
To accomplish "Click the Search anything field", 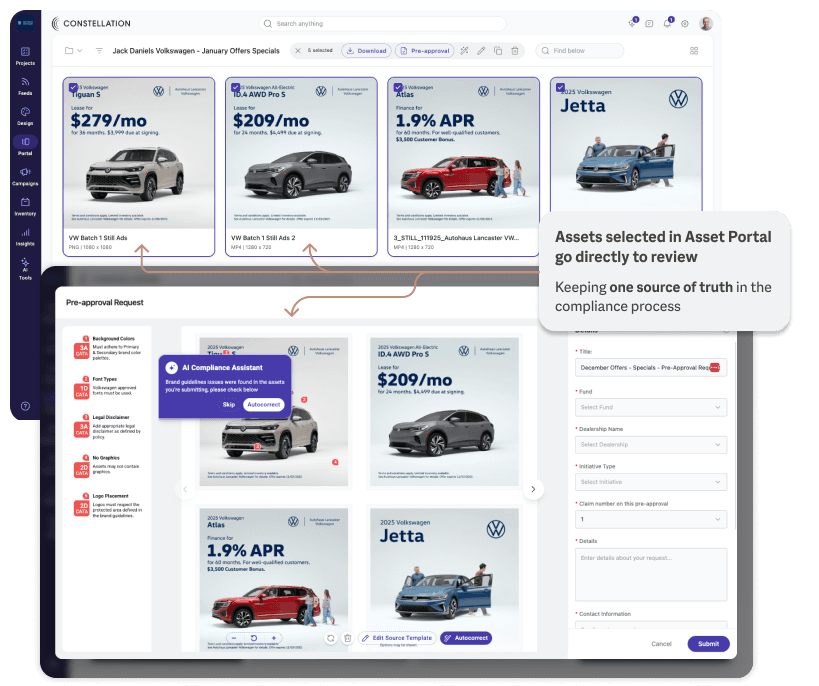I will point(382,24).
